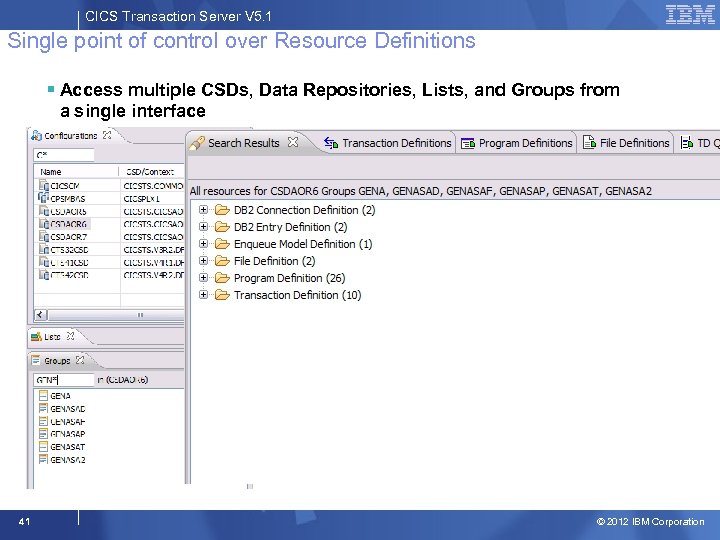Click CICSTS.V4R2 context cell of CTS42CSD

[153, 275]
